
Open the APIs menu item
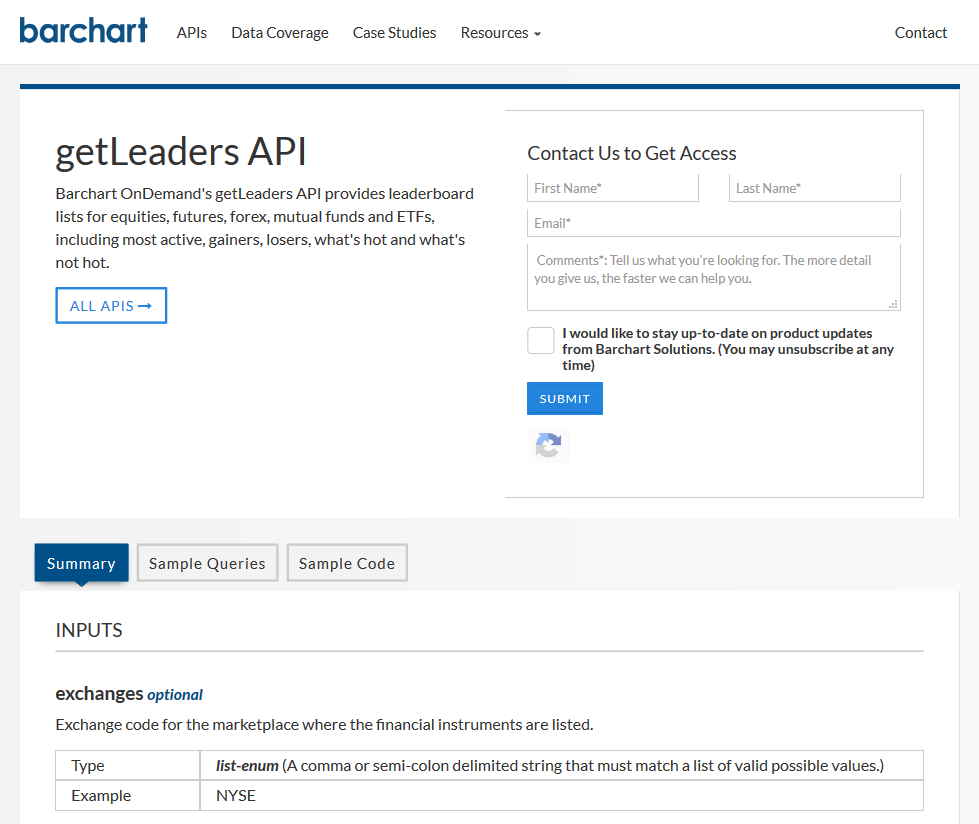(192, 32)
